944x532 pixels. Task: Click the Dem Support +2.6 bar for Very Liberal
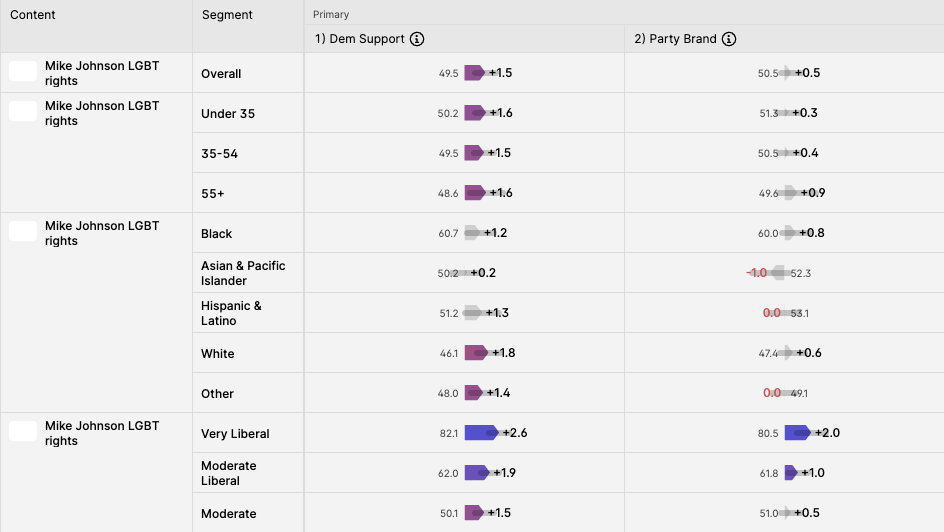pos(482,433)
